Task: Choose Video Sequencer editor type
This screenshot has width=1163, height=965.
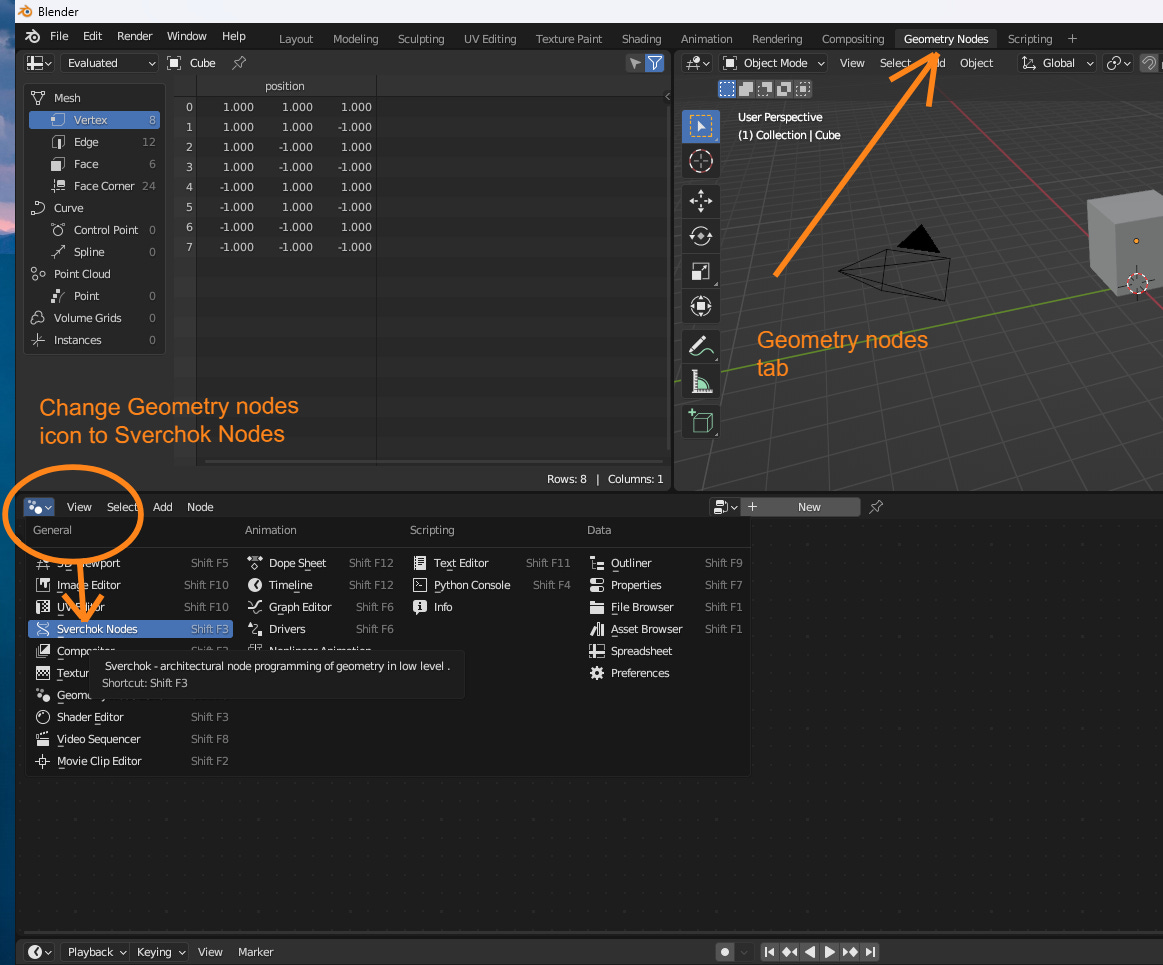Action: coord(131,740)
